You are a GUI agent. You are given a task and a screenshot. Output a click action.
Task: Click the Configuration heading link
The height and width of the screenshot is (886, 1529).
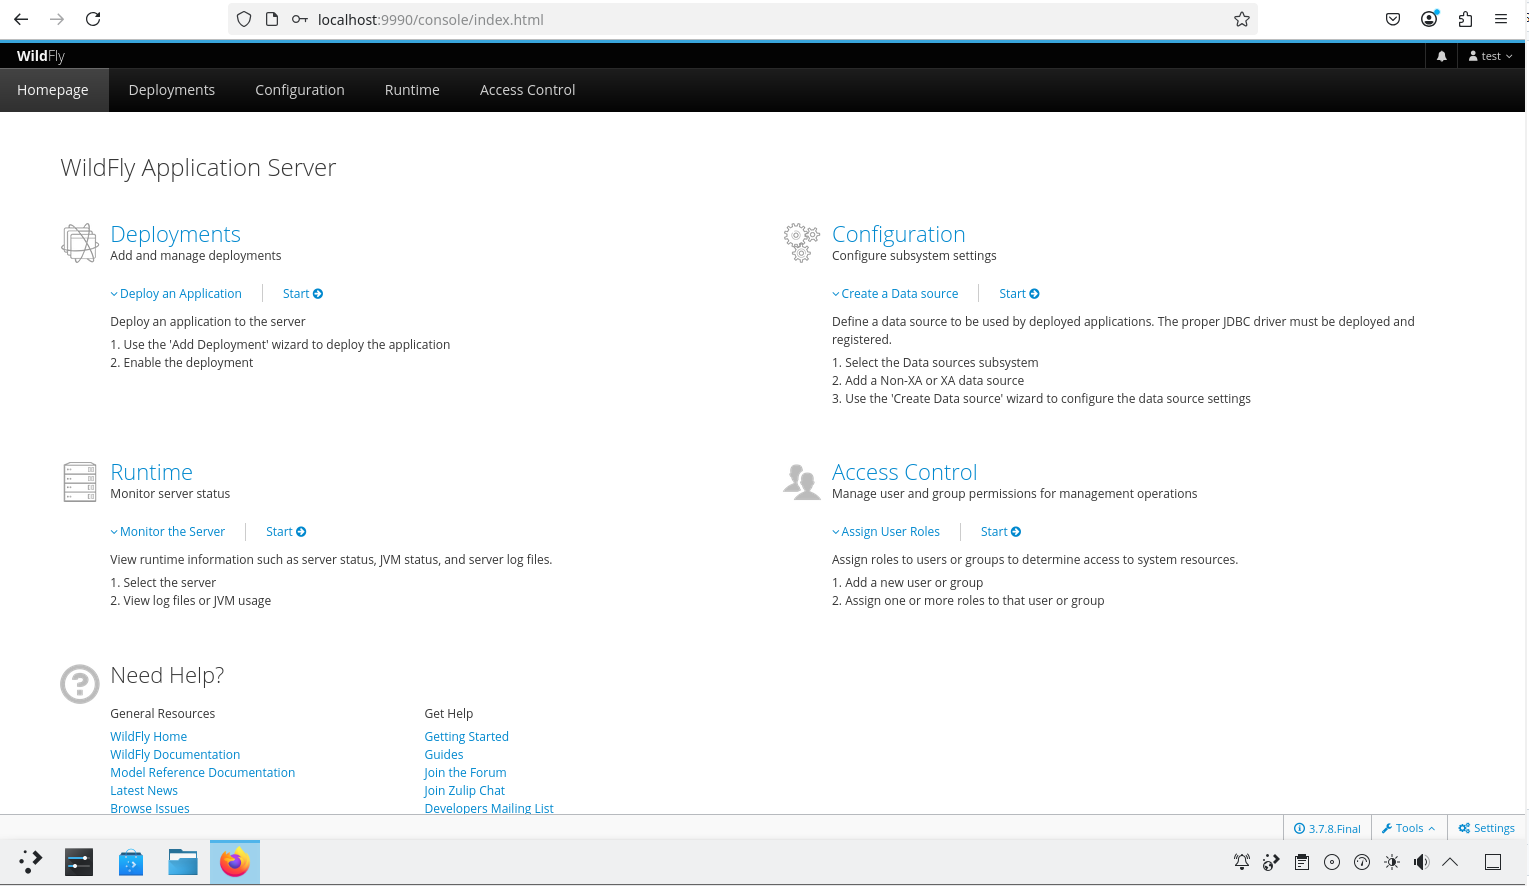coord(899,234)
